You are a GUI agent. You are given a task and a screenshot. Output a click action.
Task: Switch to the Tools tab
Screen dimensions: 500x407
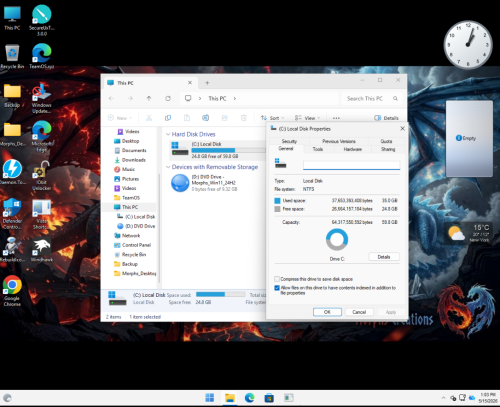[318, 149]
